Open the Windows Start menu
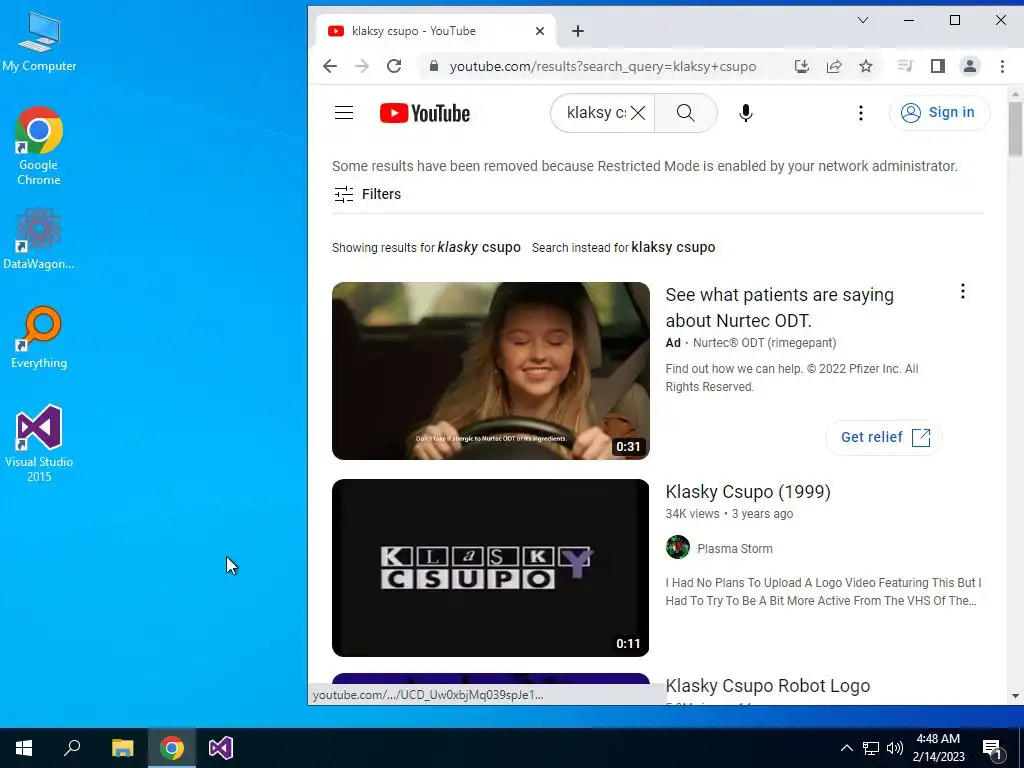Screen dimensions: 1024x768 coord(24,748)
